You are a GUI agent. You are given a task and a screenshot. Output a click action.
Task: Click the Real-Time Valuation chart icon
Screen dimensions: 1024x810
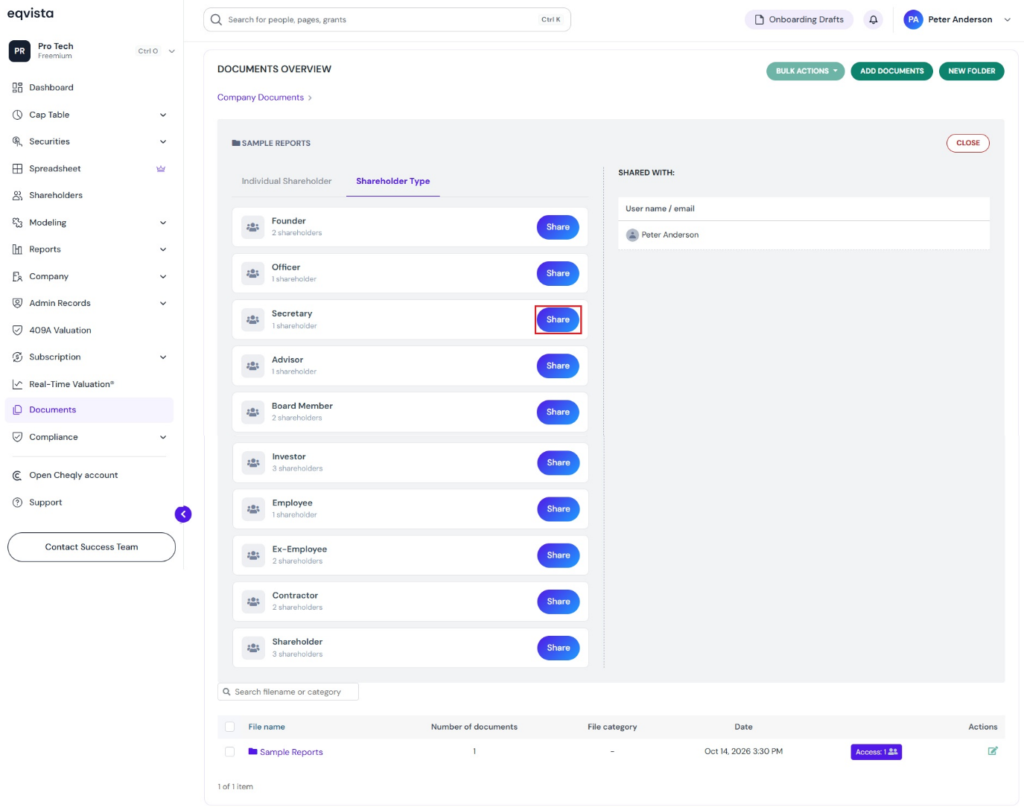(x=17, y=384)
